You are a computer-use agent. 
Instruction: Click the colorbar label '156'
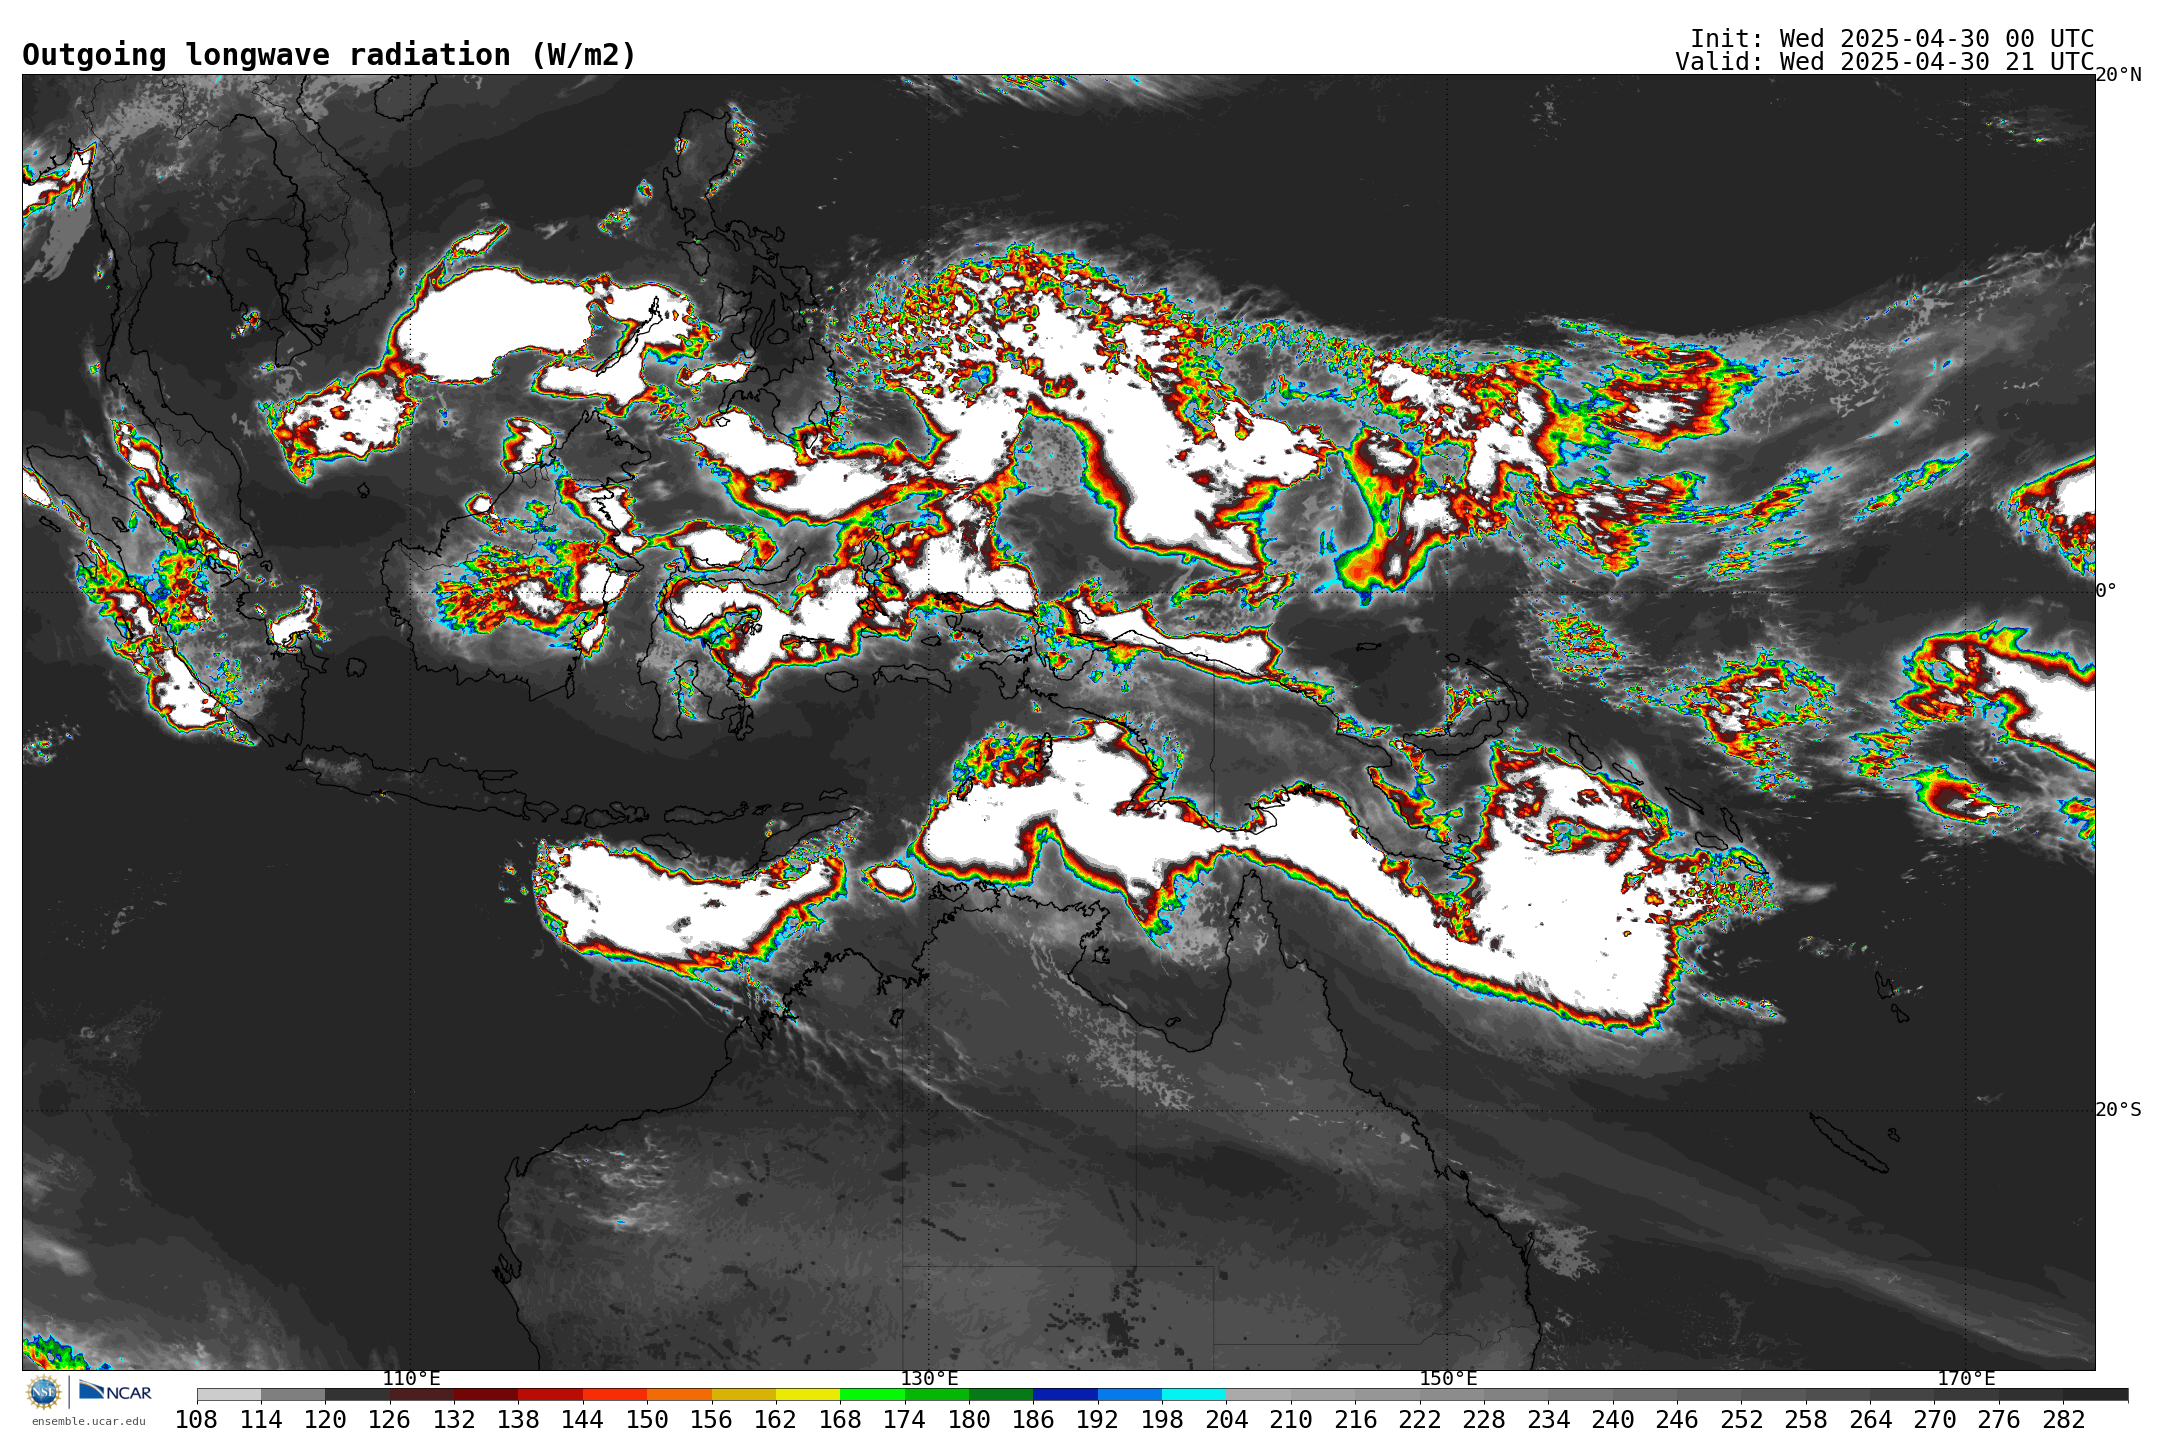click(711, 1420)
